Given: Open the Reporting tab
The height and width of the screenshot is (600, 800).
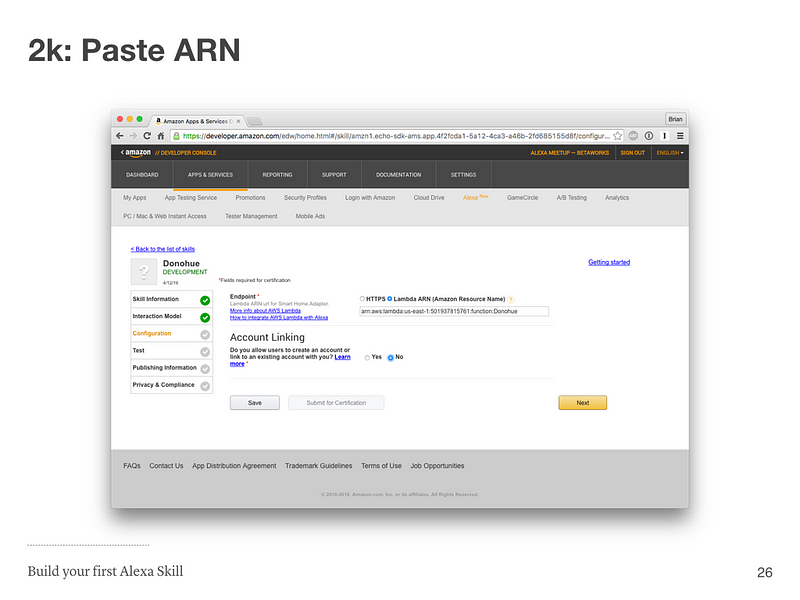Looking at the screenshot, I should (278, 174).
